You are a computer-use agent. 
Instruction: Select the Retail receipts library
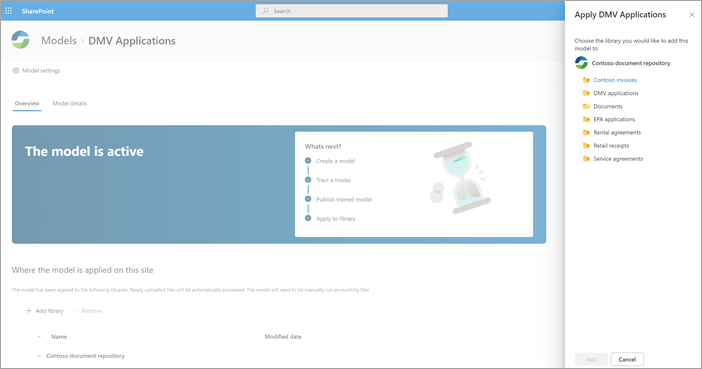611,146
